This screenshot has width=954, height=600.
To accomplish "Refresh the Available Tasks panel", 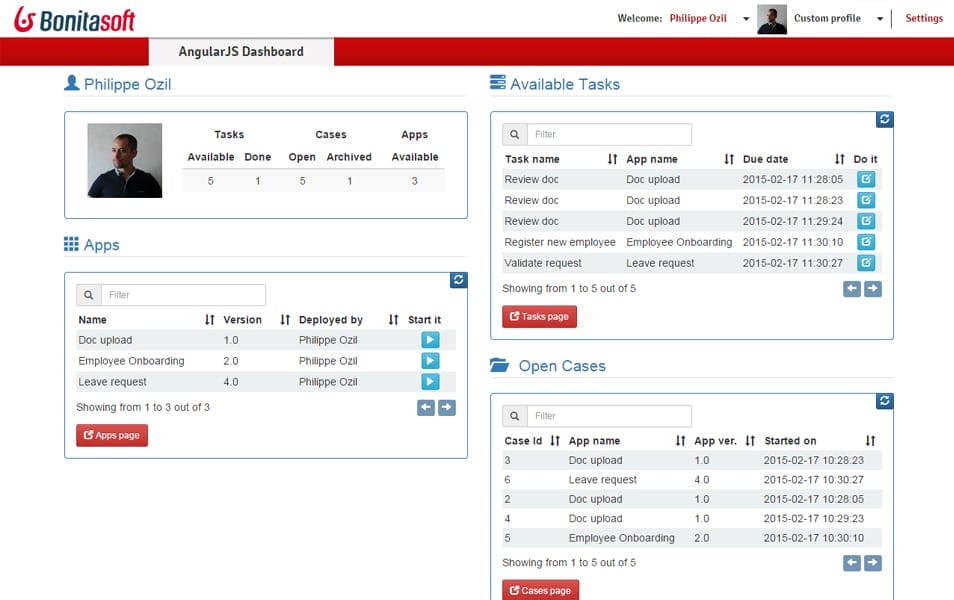I will tap(884, 119).
